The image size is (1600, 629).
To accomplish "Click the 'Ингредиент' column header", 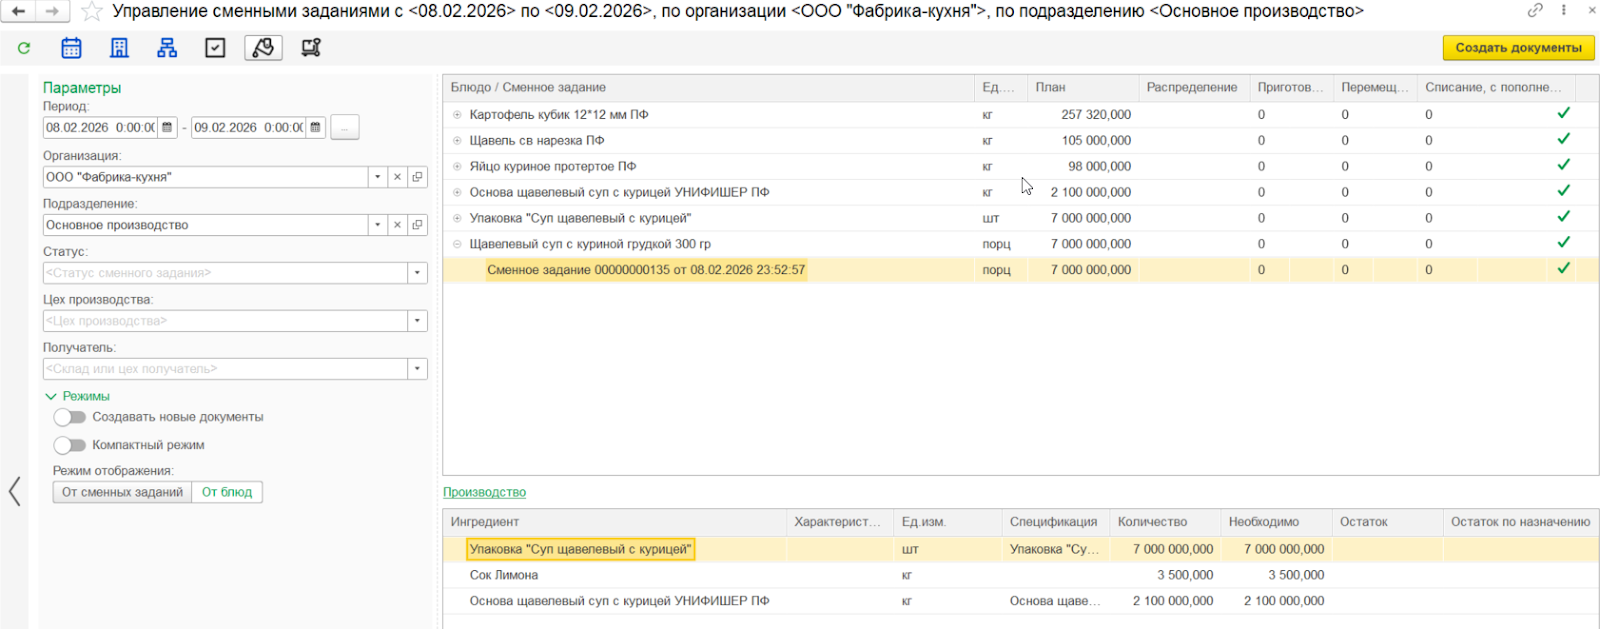I will [485, 522].
